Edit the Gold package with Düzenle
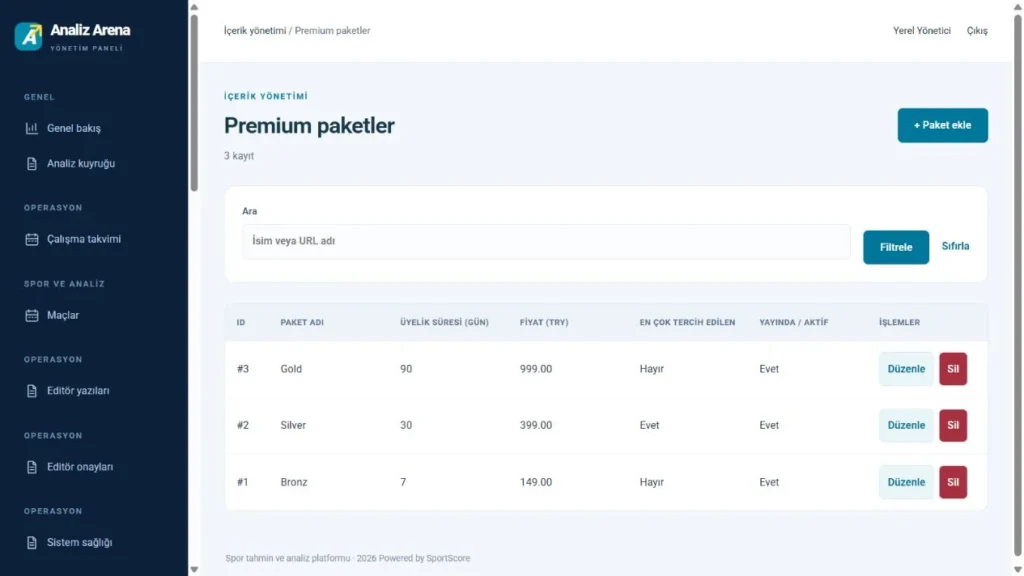Screen dimensions: 1024x576 coord(906,369)
